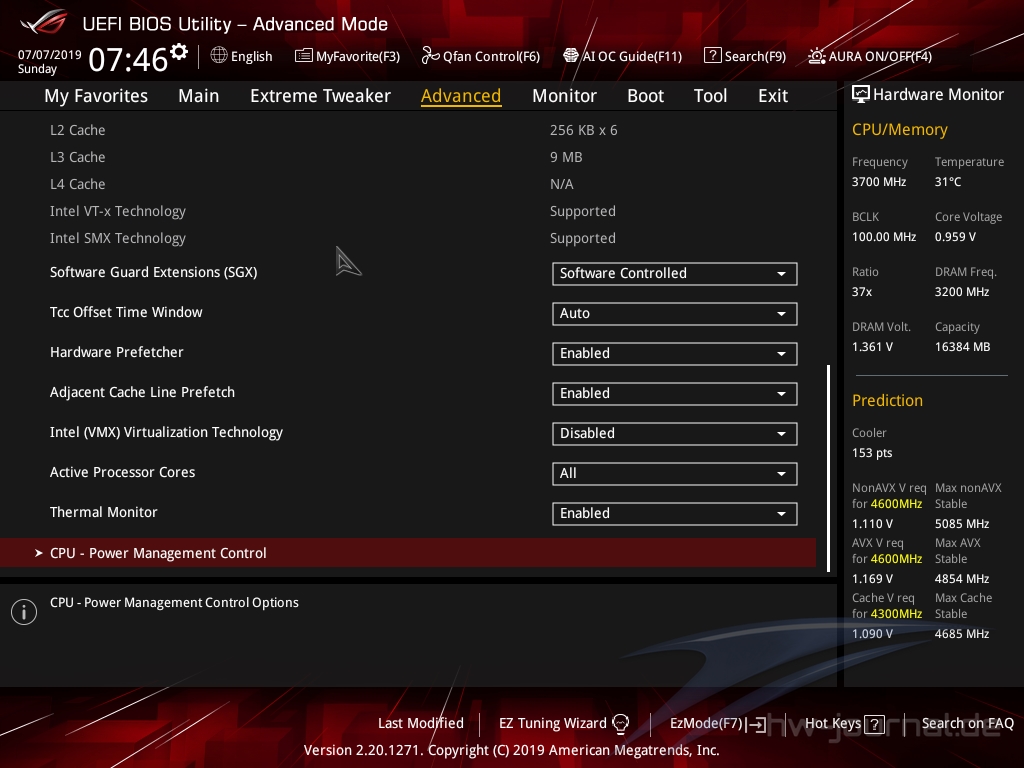Click the AI OC Guide brain icon
The width and height of the screenshot is (1024, 768).
(x=571, y=56)
